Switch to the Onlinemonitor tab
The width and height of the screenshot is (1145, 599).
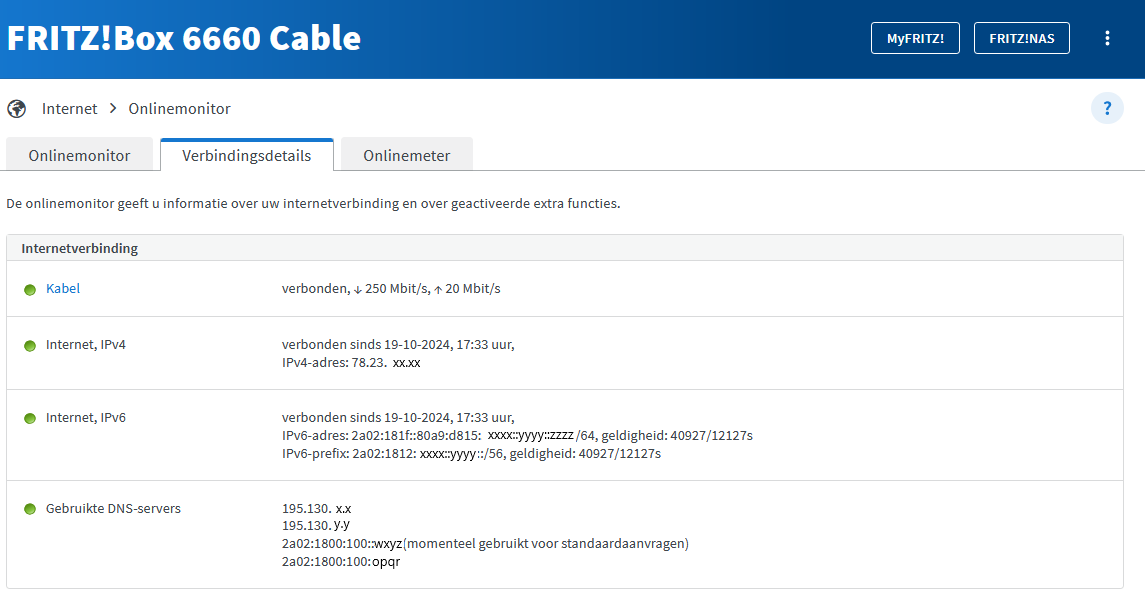click(x=80, y=156)
